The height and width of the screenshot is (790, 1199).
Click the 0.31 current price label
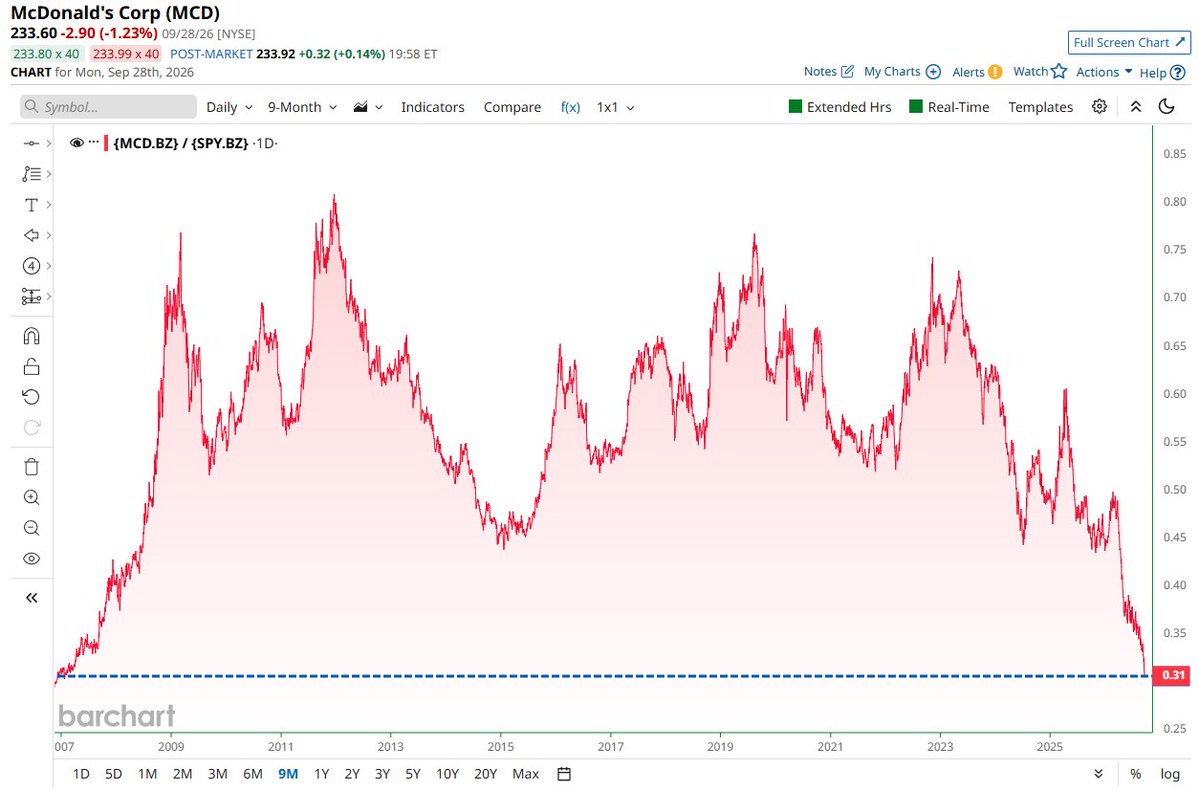tap(1171, 675)
